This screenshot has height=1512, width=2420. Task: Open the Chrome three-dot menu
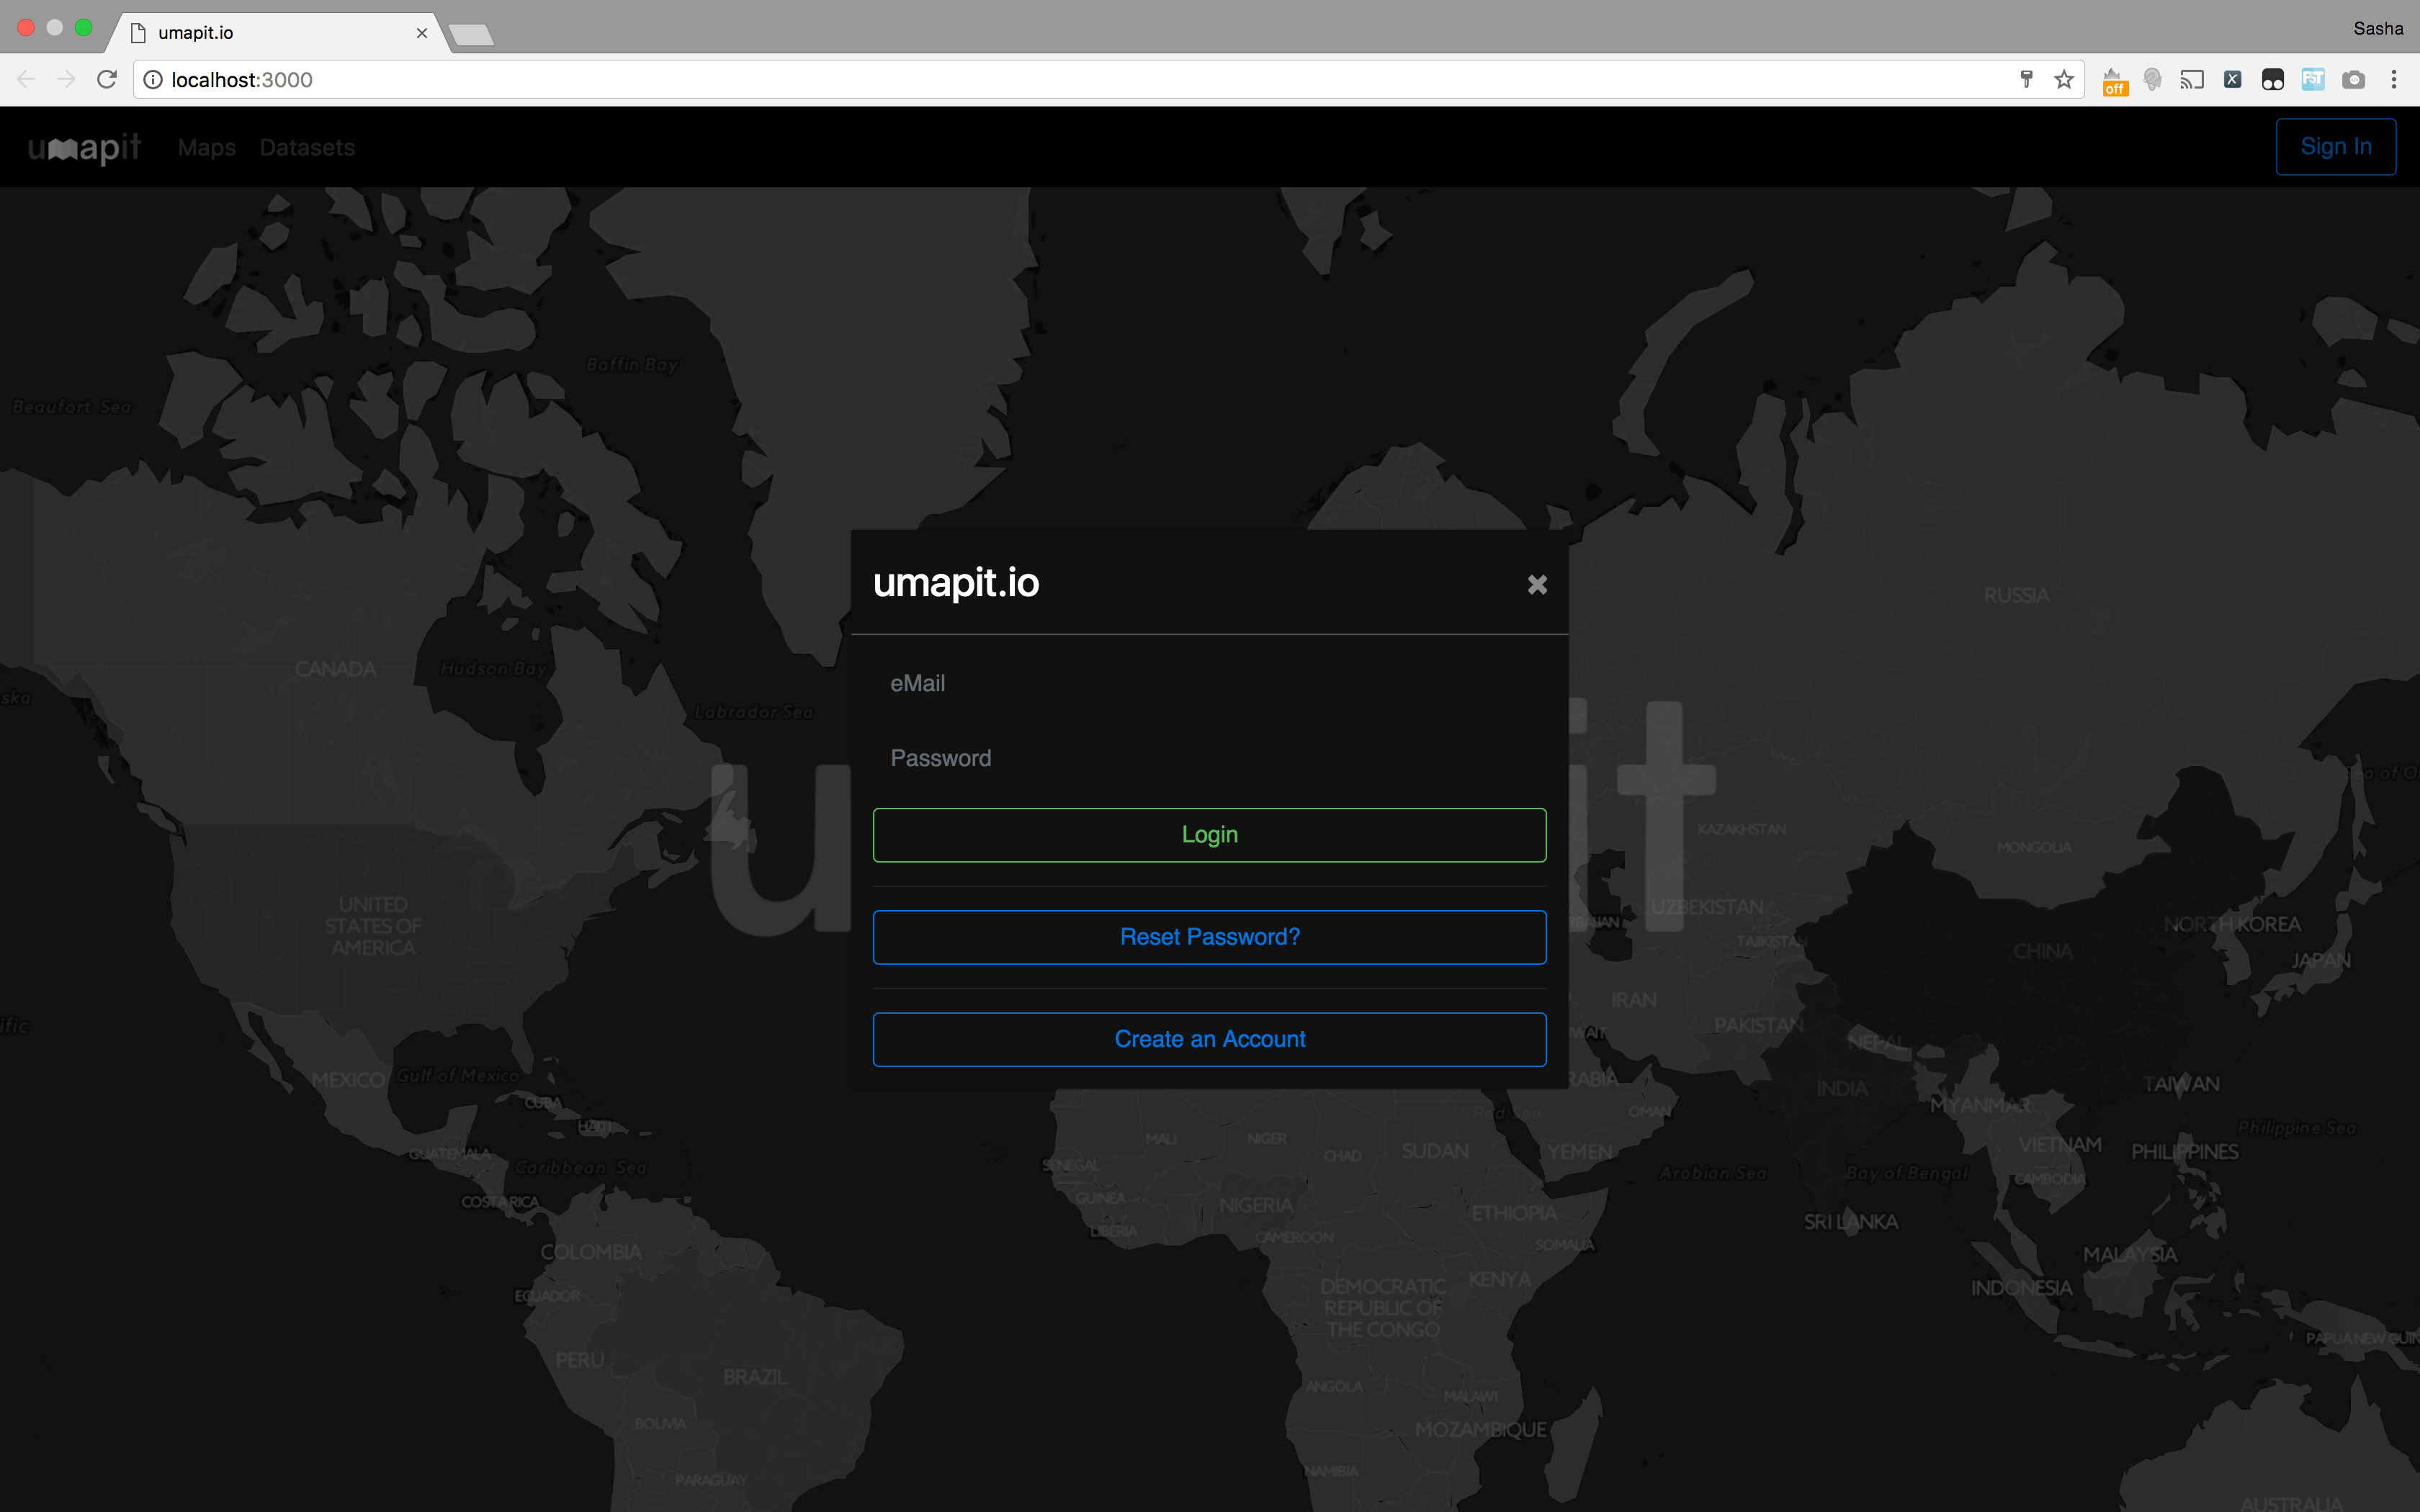2394,79
